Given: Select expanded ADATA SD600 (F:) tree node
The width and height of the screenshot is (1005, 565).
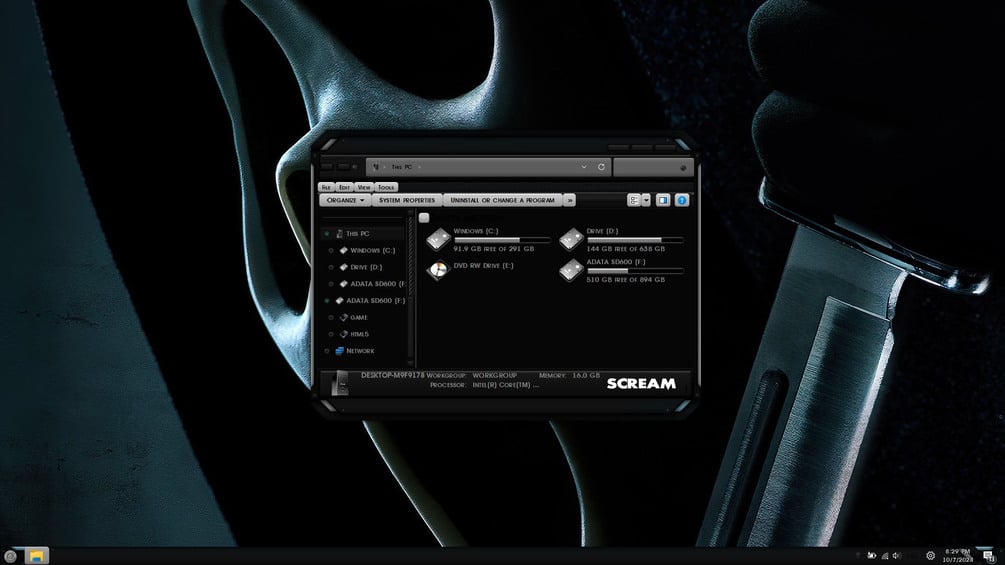Looking at the screenshot, I should [x=376, y=300].
